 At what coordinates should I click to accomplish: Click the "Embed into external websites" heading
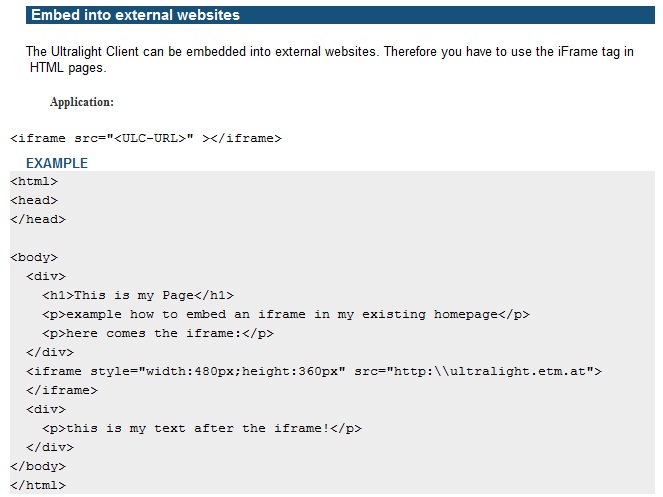click(135, 15)
